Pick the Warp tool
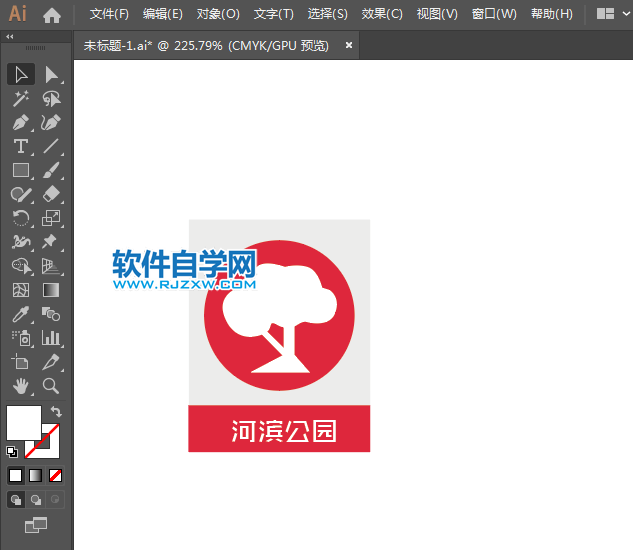633x550 pixels. 21,242
